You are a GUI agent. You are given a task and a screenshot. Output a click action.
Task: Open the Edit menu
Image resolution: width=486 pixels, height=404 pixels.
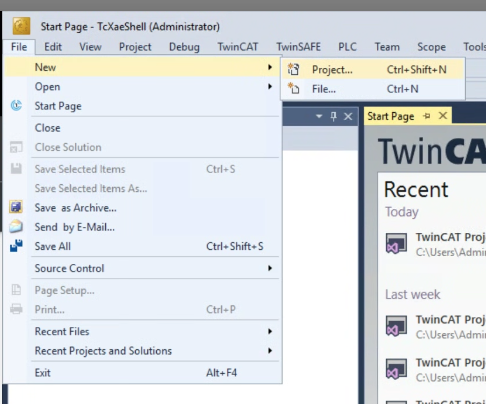[x=53, y=47]
